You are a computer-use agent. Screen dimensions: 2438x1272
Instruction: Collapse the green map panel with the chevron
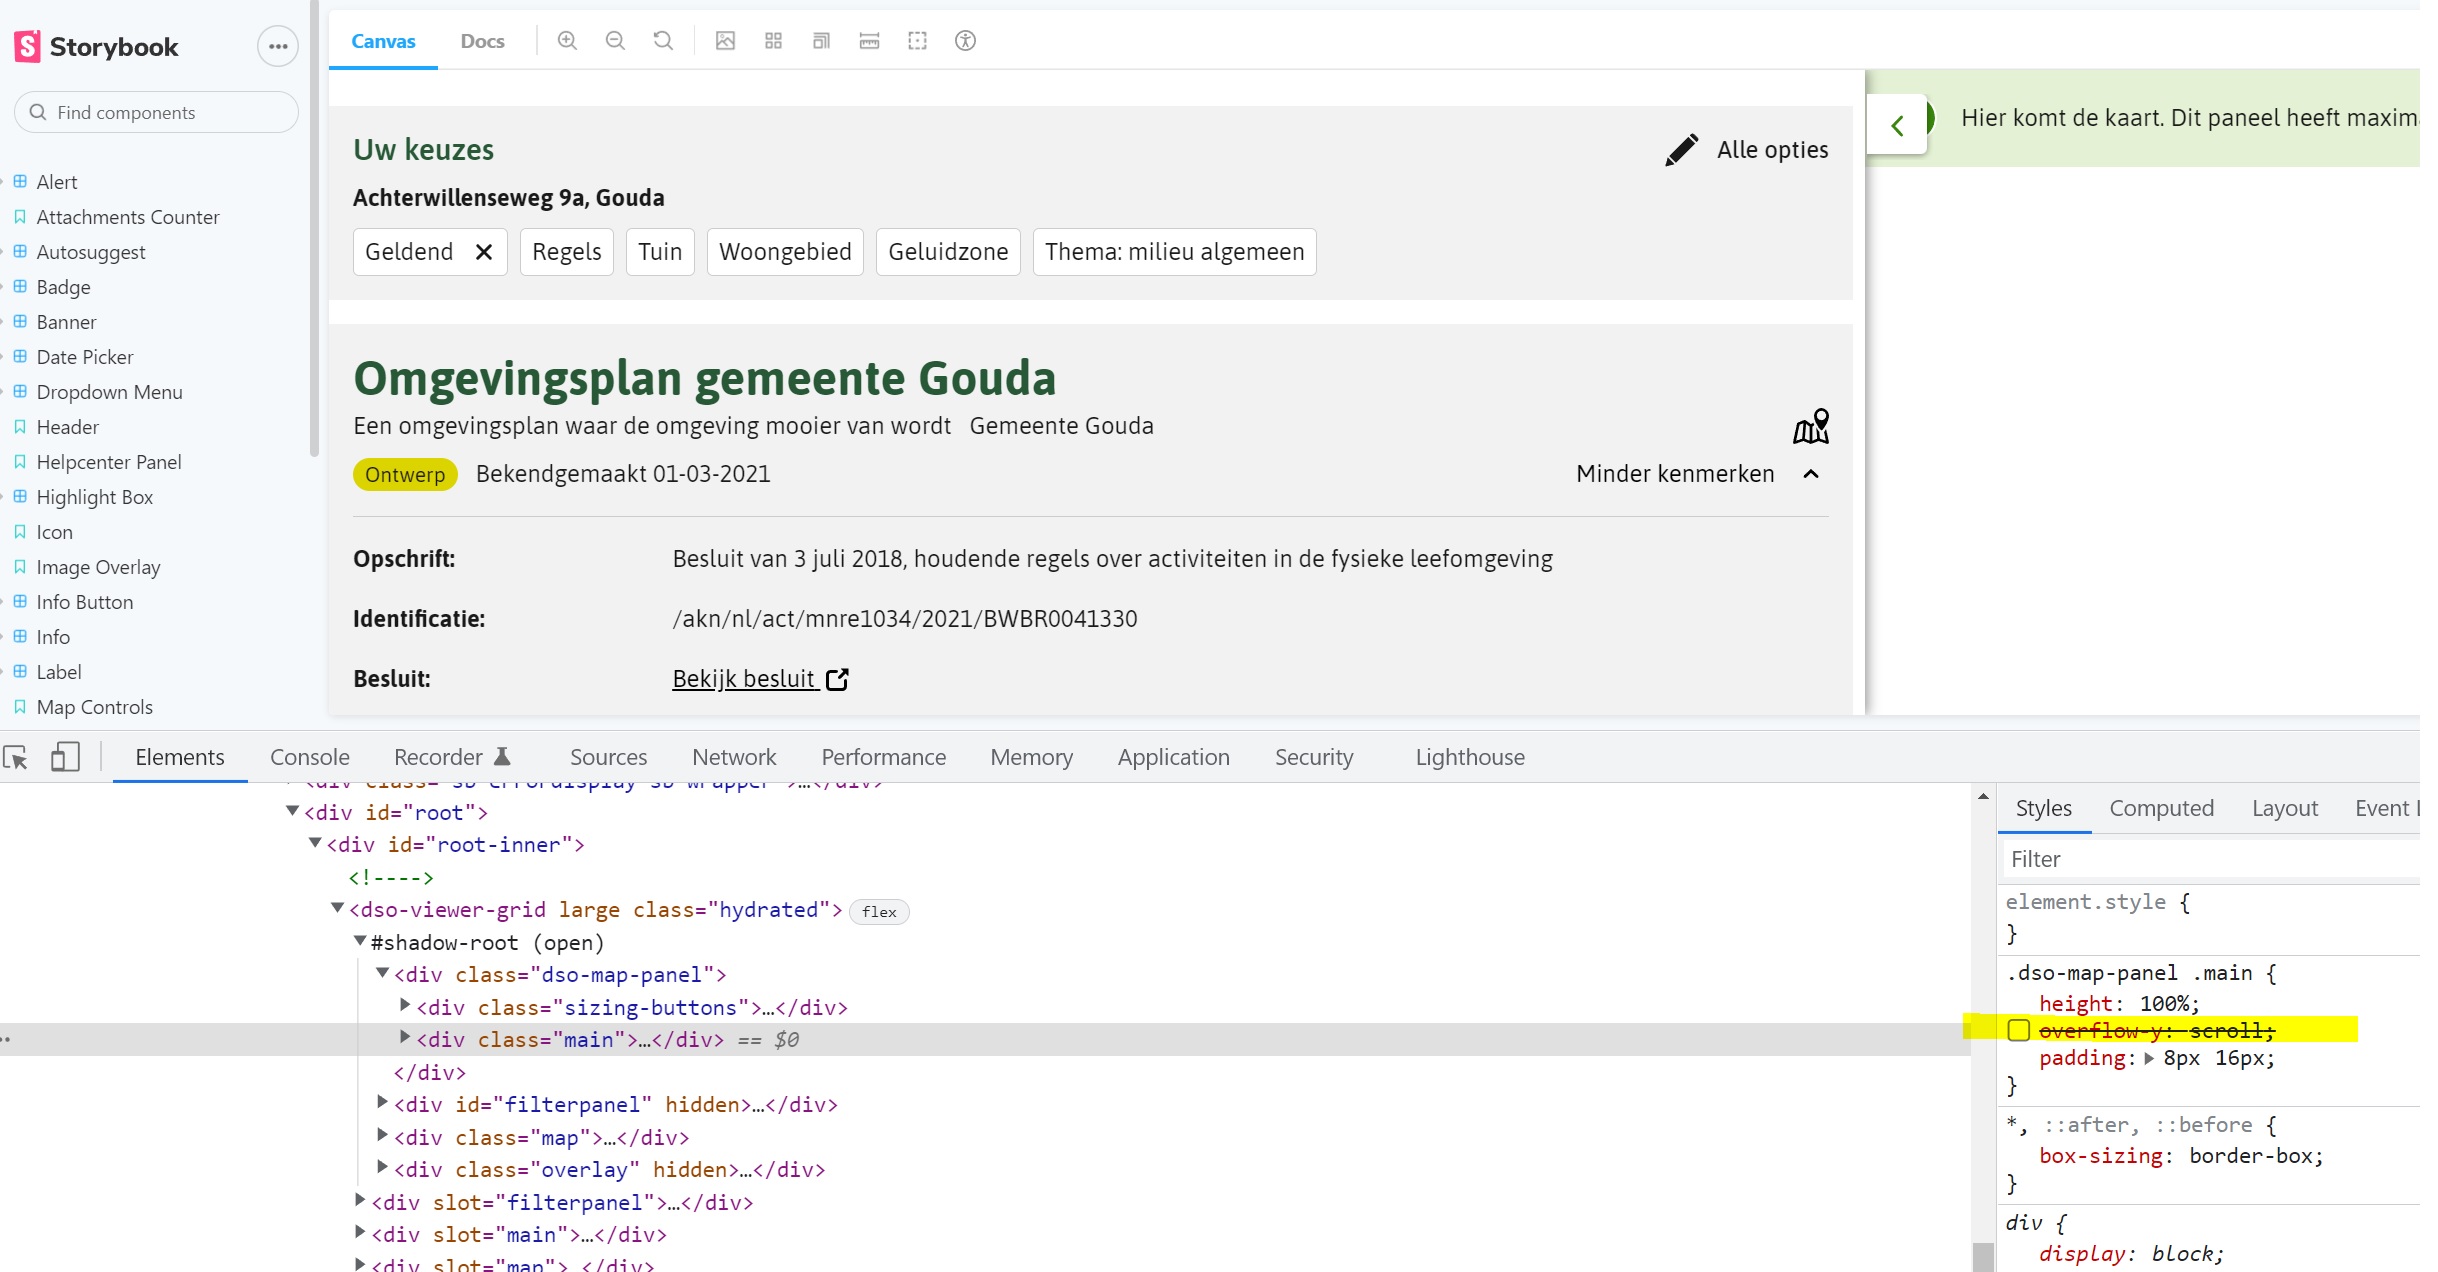pyautogui.click(x=1897, y=124)
